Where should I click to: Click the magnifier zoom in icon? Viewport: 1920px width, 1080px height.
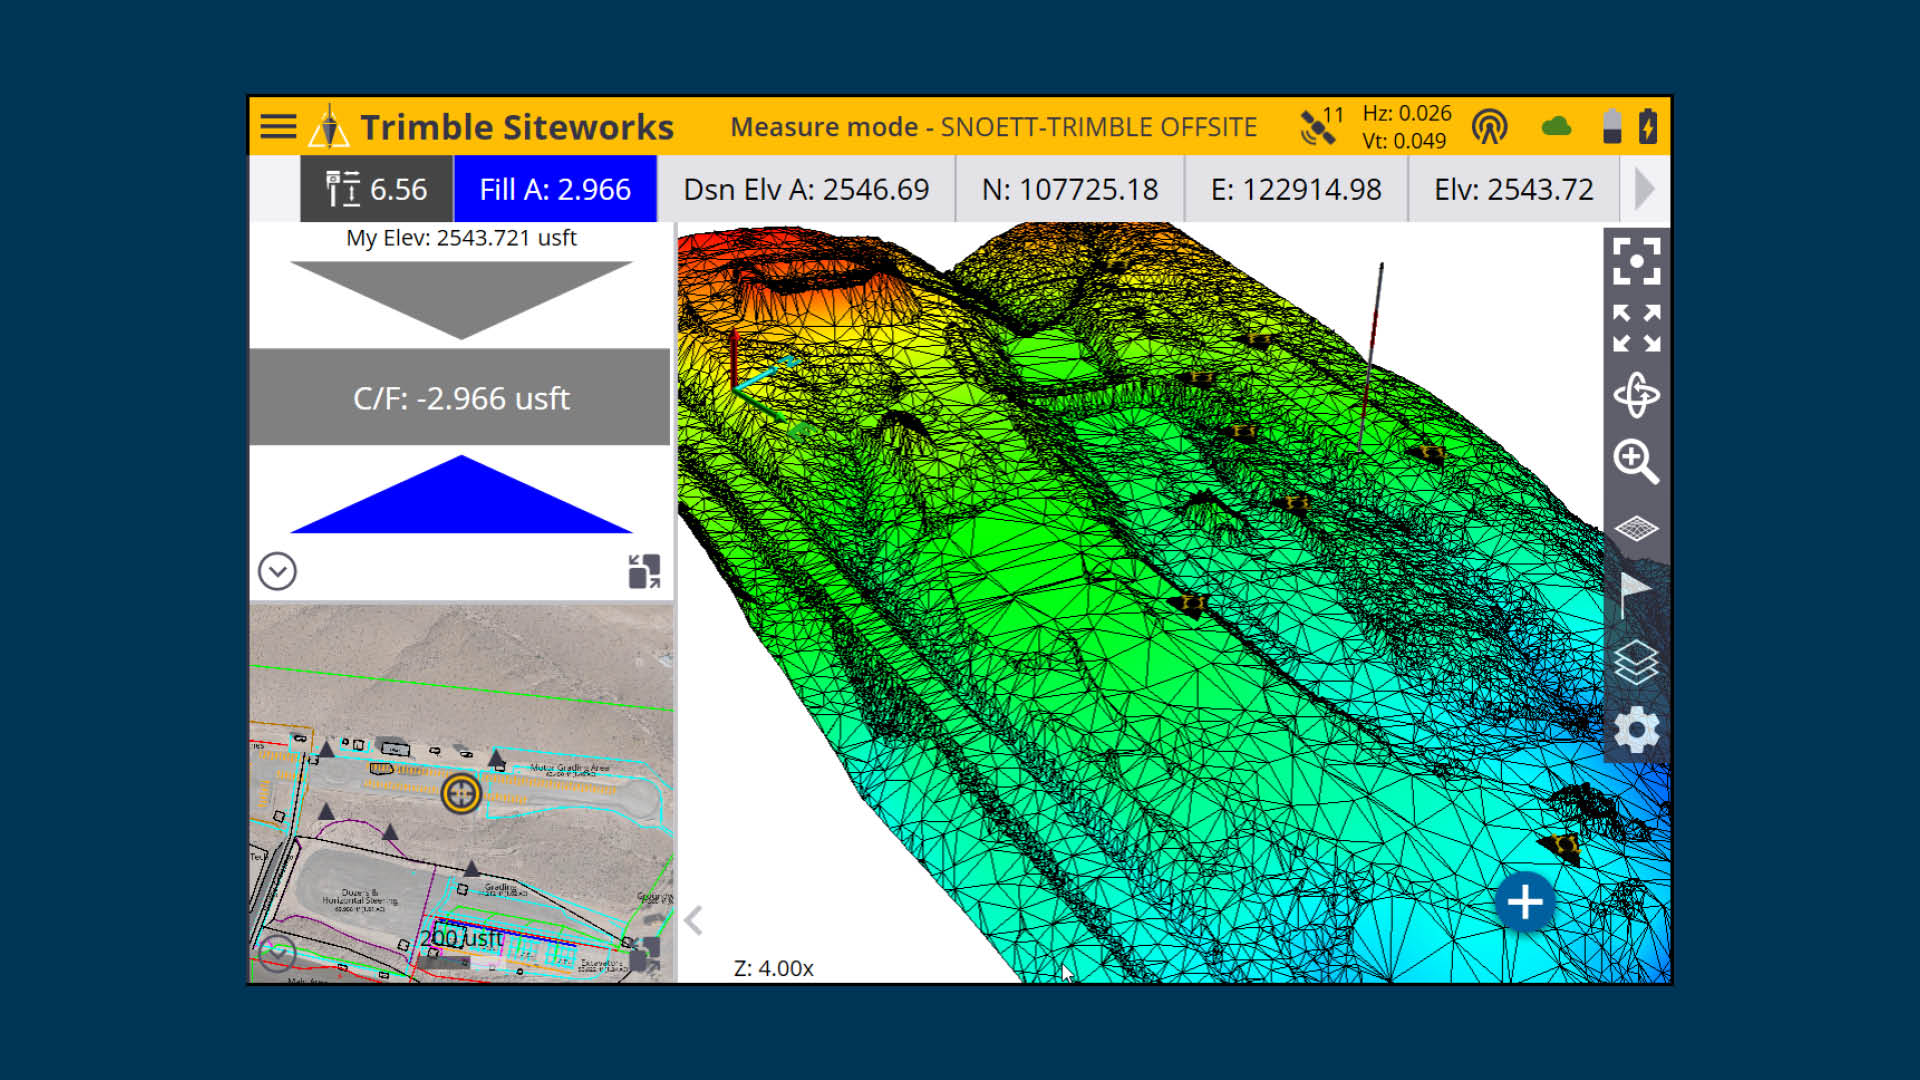coord(1636,462)
